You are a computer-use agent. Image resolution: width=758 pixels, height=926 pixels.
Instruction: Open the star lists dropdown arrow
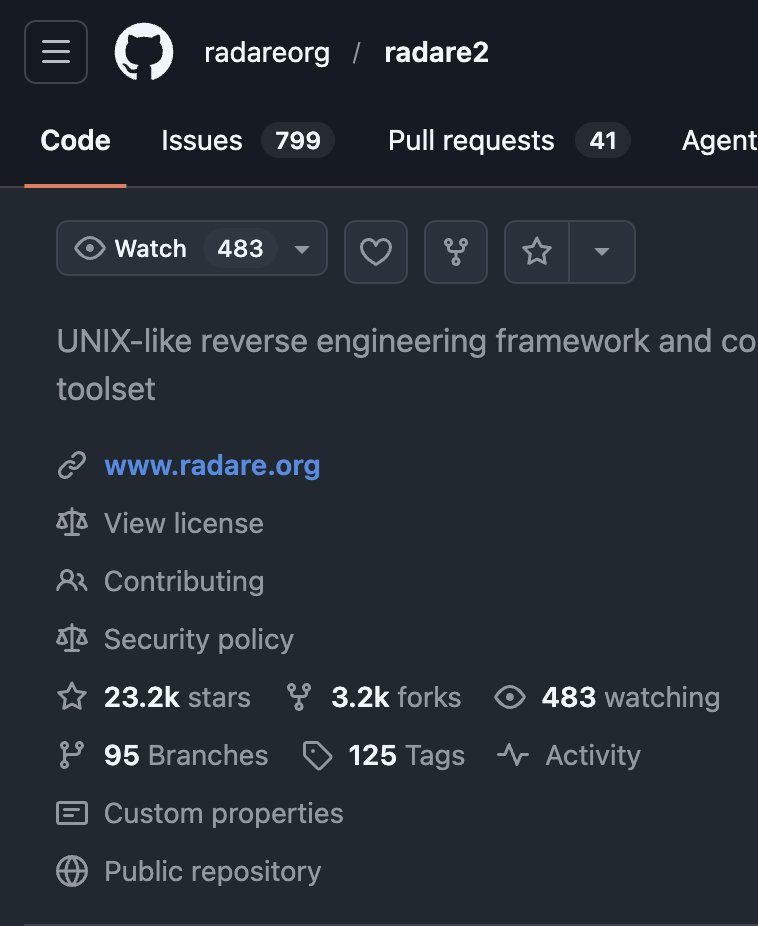602,252
